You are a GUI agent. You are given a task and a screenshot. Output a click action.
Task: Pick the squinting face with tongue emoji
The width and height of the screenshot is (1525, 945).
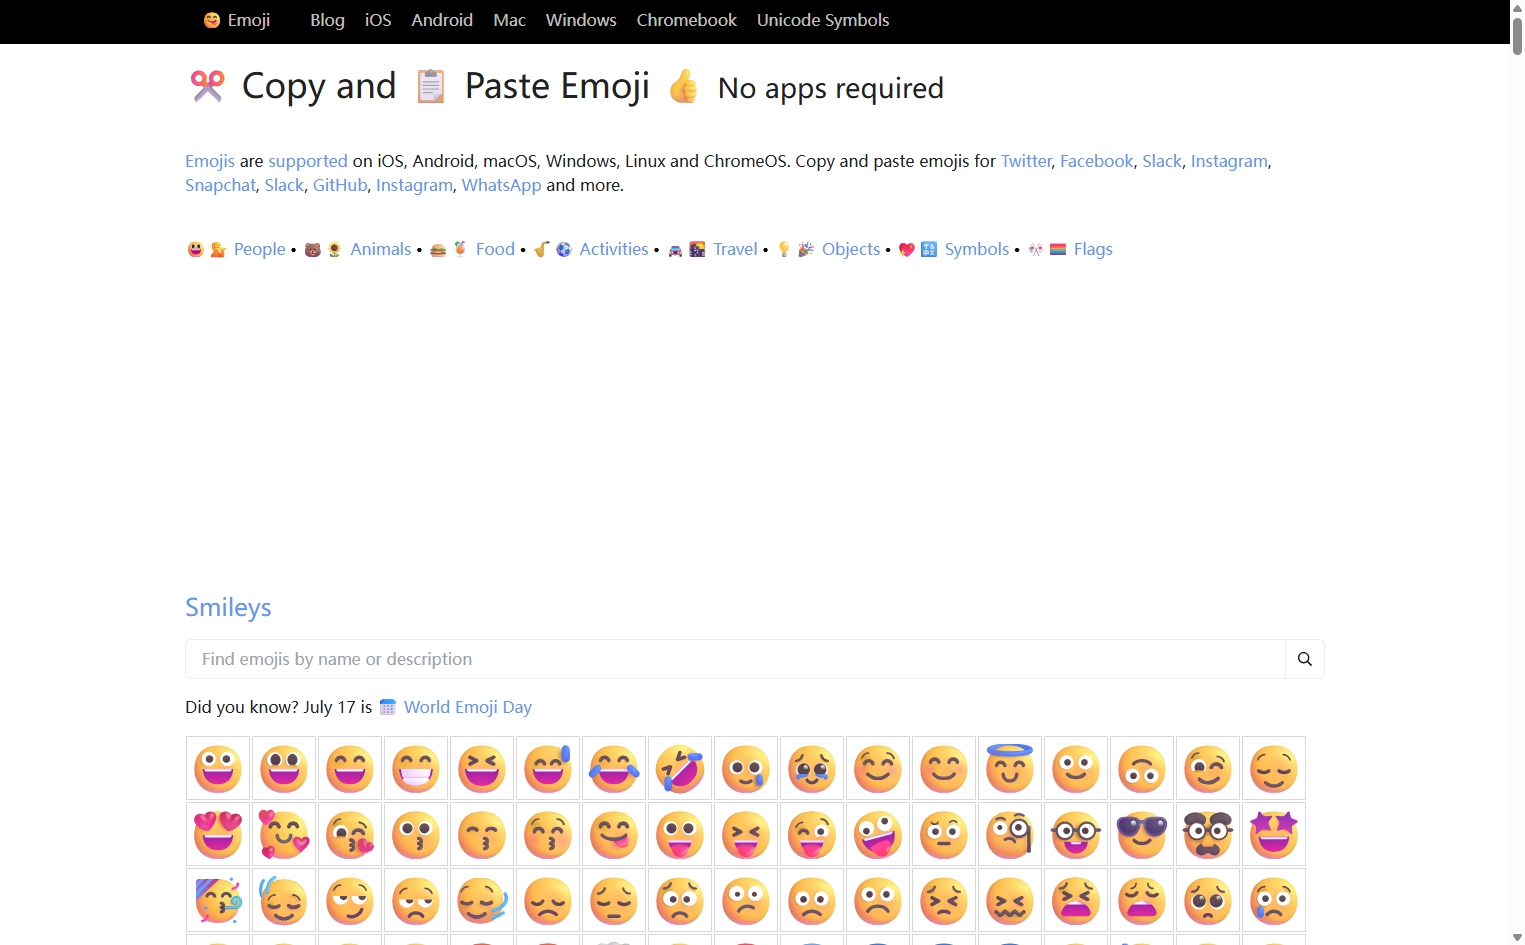746,835
